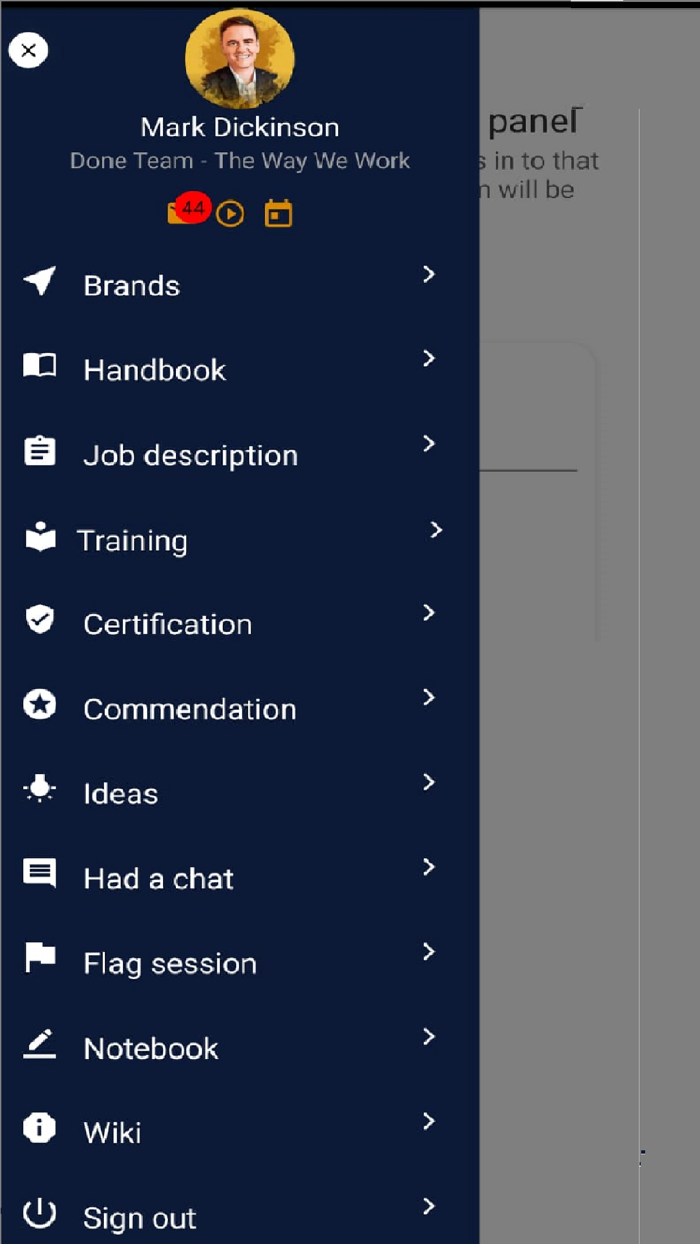Select the Ideas lightbulb icon
Viewport: 700px width, 1244px height.
39,789
